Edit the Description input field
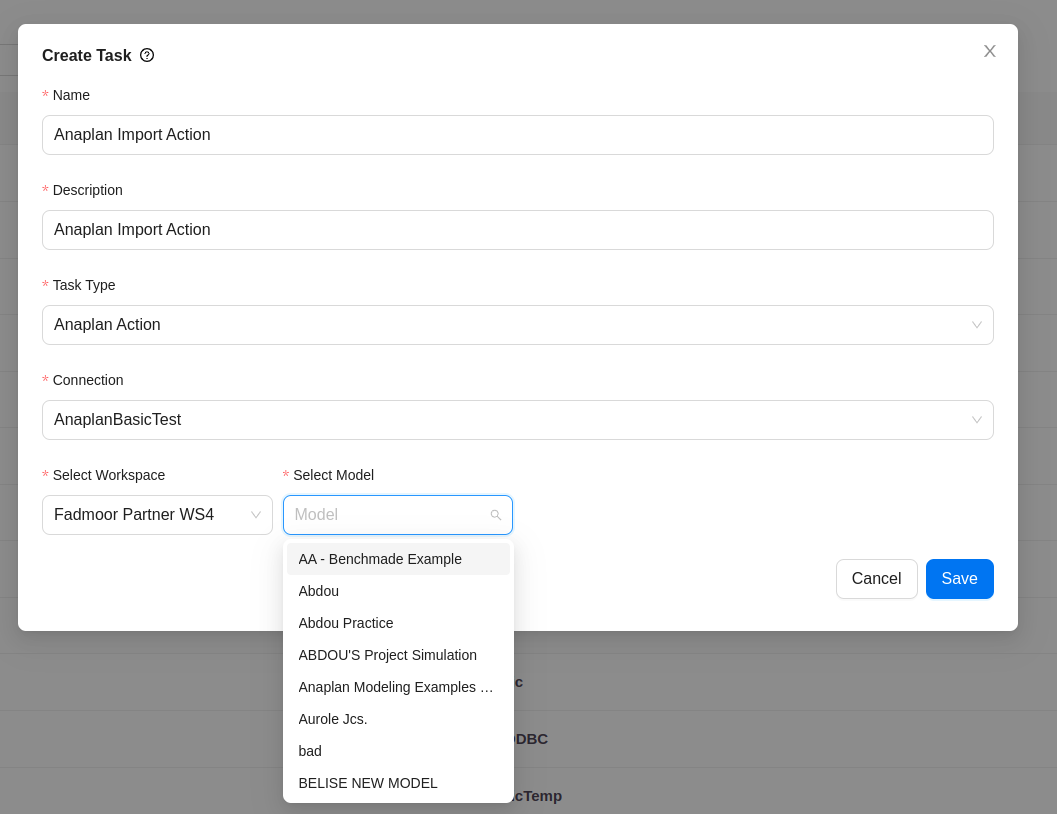 [x=518, y=230]
